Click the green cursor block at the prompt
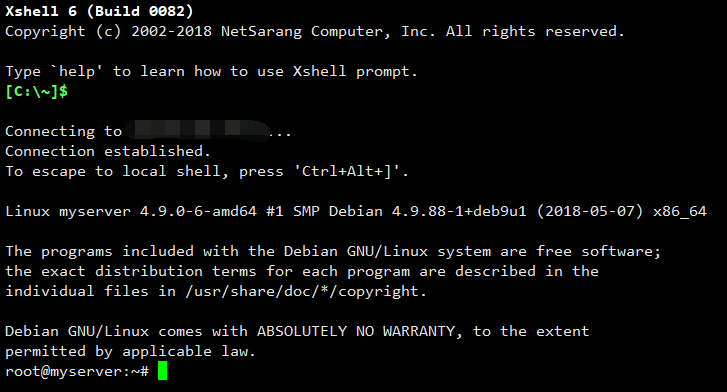This screenshot has height=392, width=727. click(x=162, y=371)
